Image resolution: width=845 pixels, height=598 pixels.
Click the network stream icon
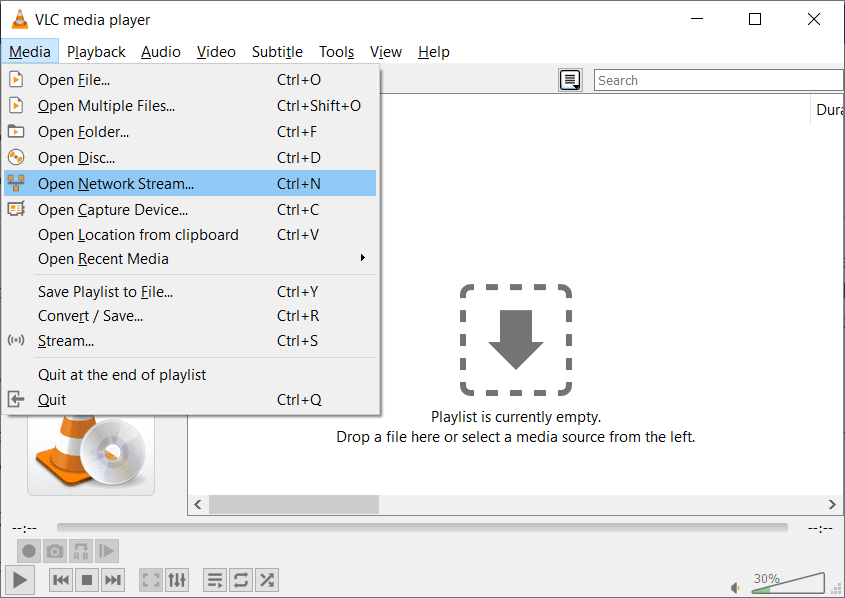(x=16, y=183)
